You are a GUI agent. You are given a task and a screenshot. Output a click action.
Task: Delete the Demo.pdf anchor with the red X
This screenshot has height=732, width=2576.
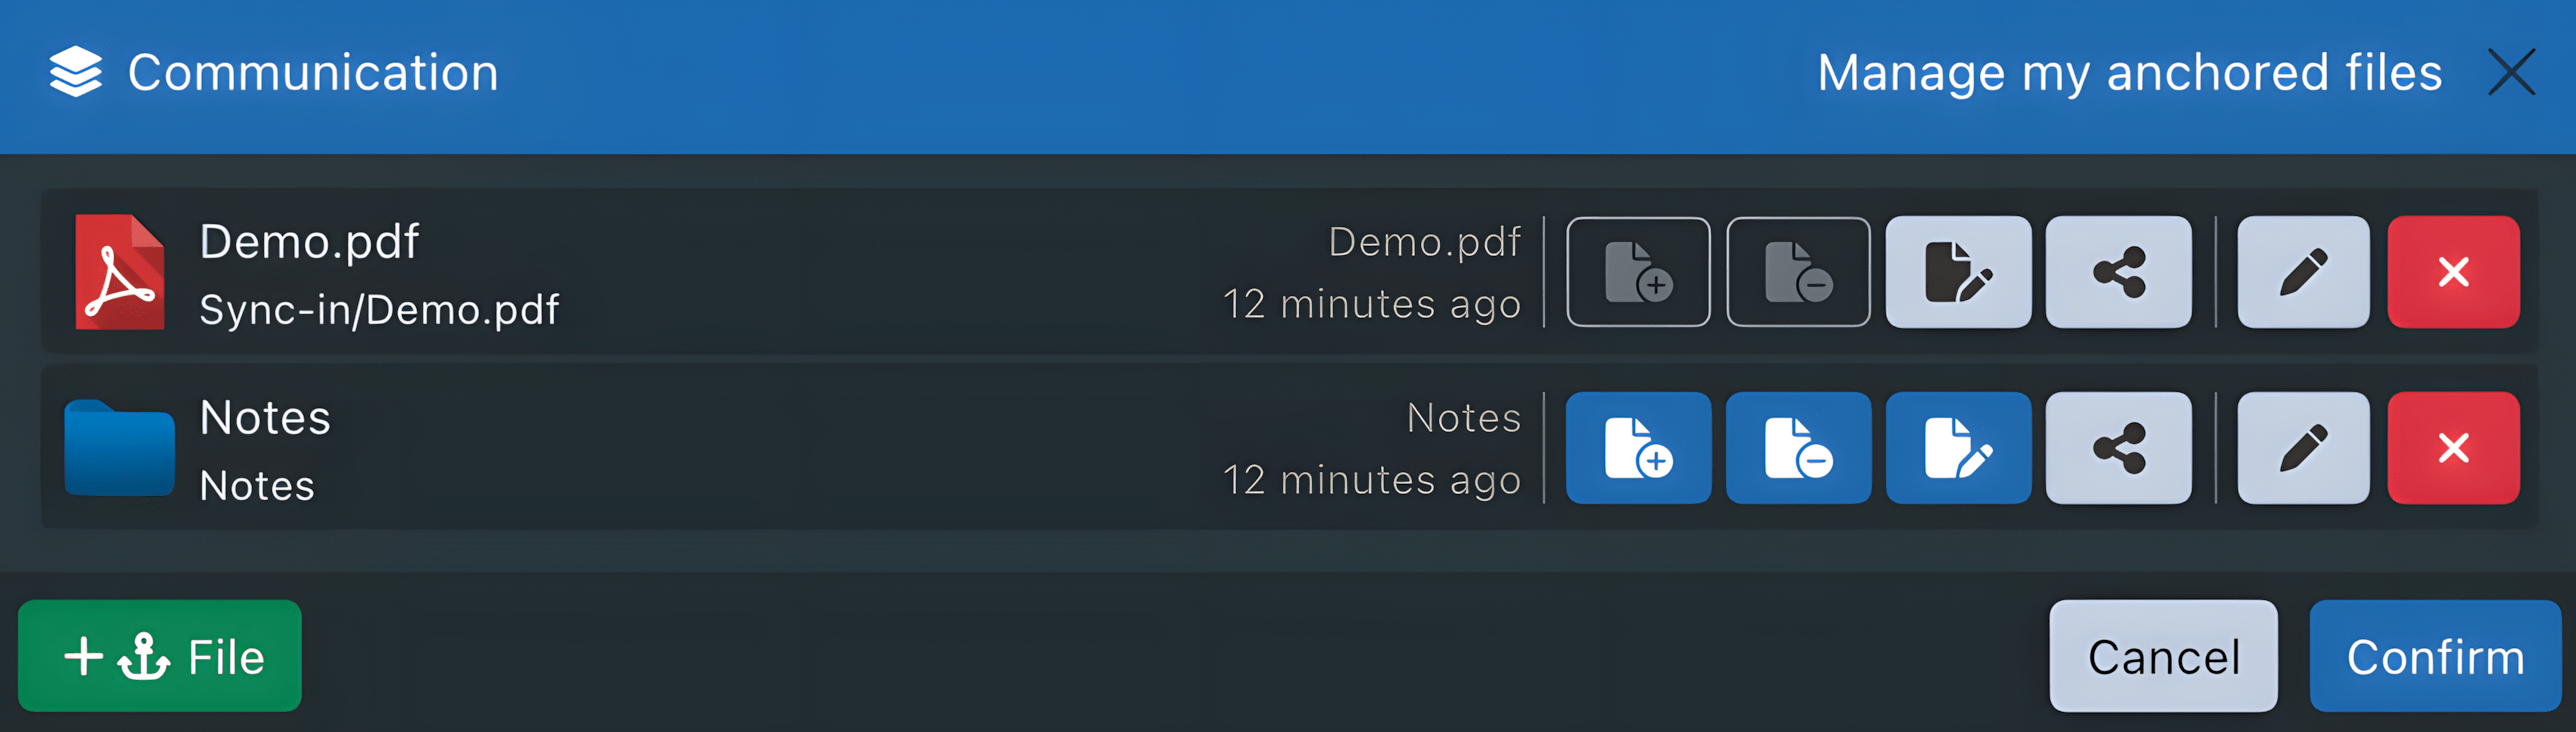click(x=2453, y=271)
